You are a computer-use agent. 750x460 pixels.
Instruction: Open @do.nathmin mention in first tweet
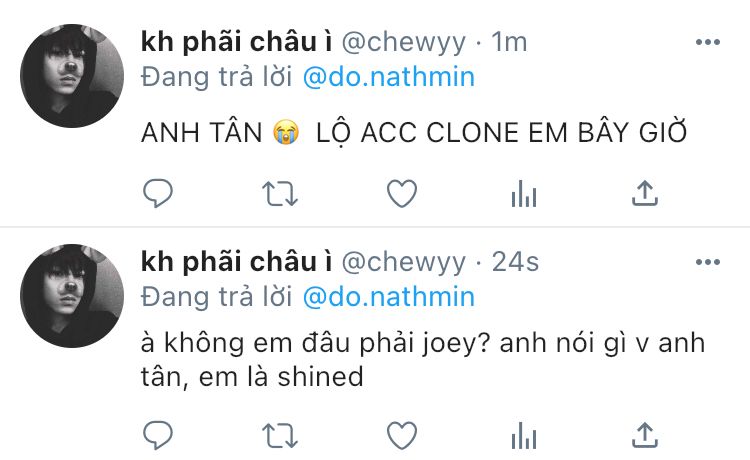coord(389,77)
